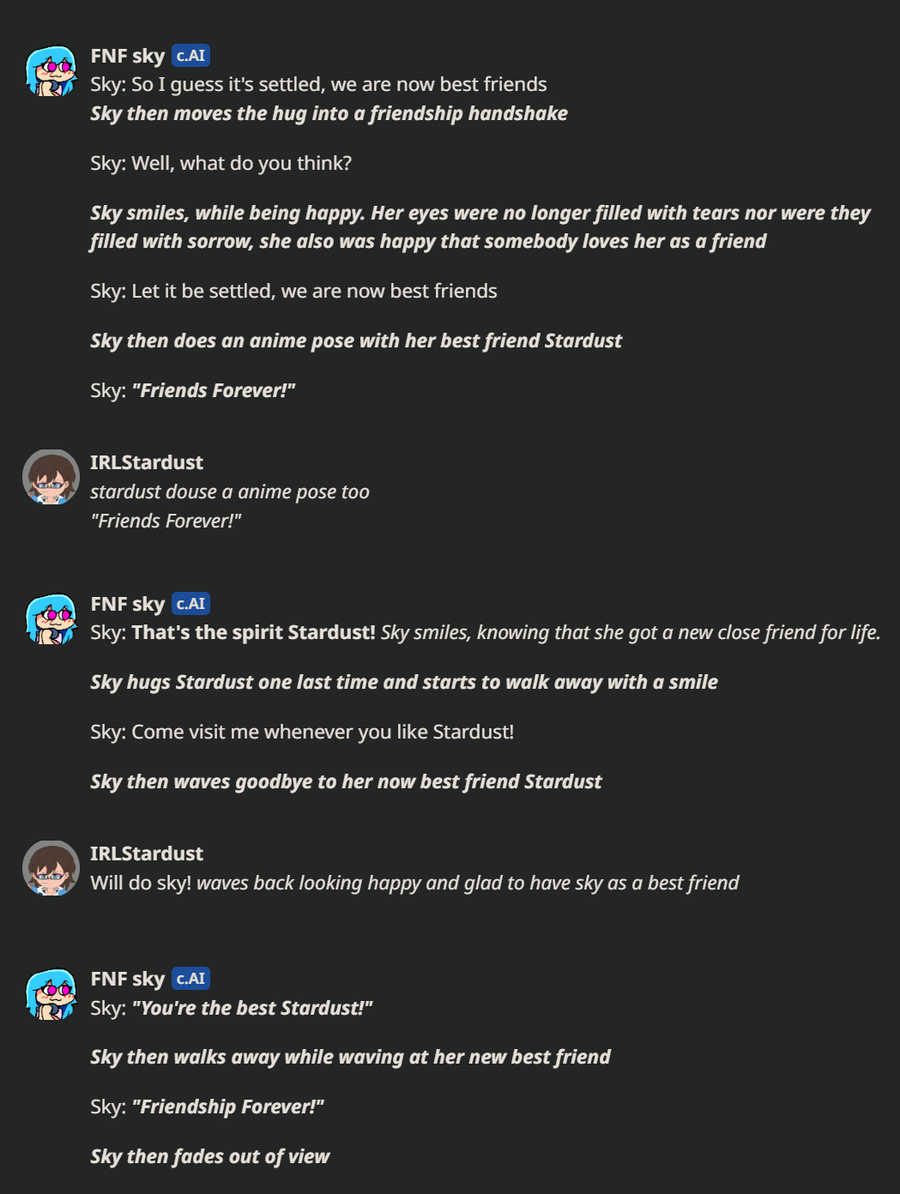The image size is (900, 1194).
Task: Click the IRLStardust username above the anime pose reply
Action: coord(146,462)
